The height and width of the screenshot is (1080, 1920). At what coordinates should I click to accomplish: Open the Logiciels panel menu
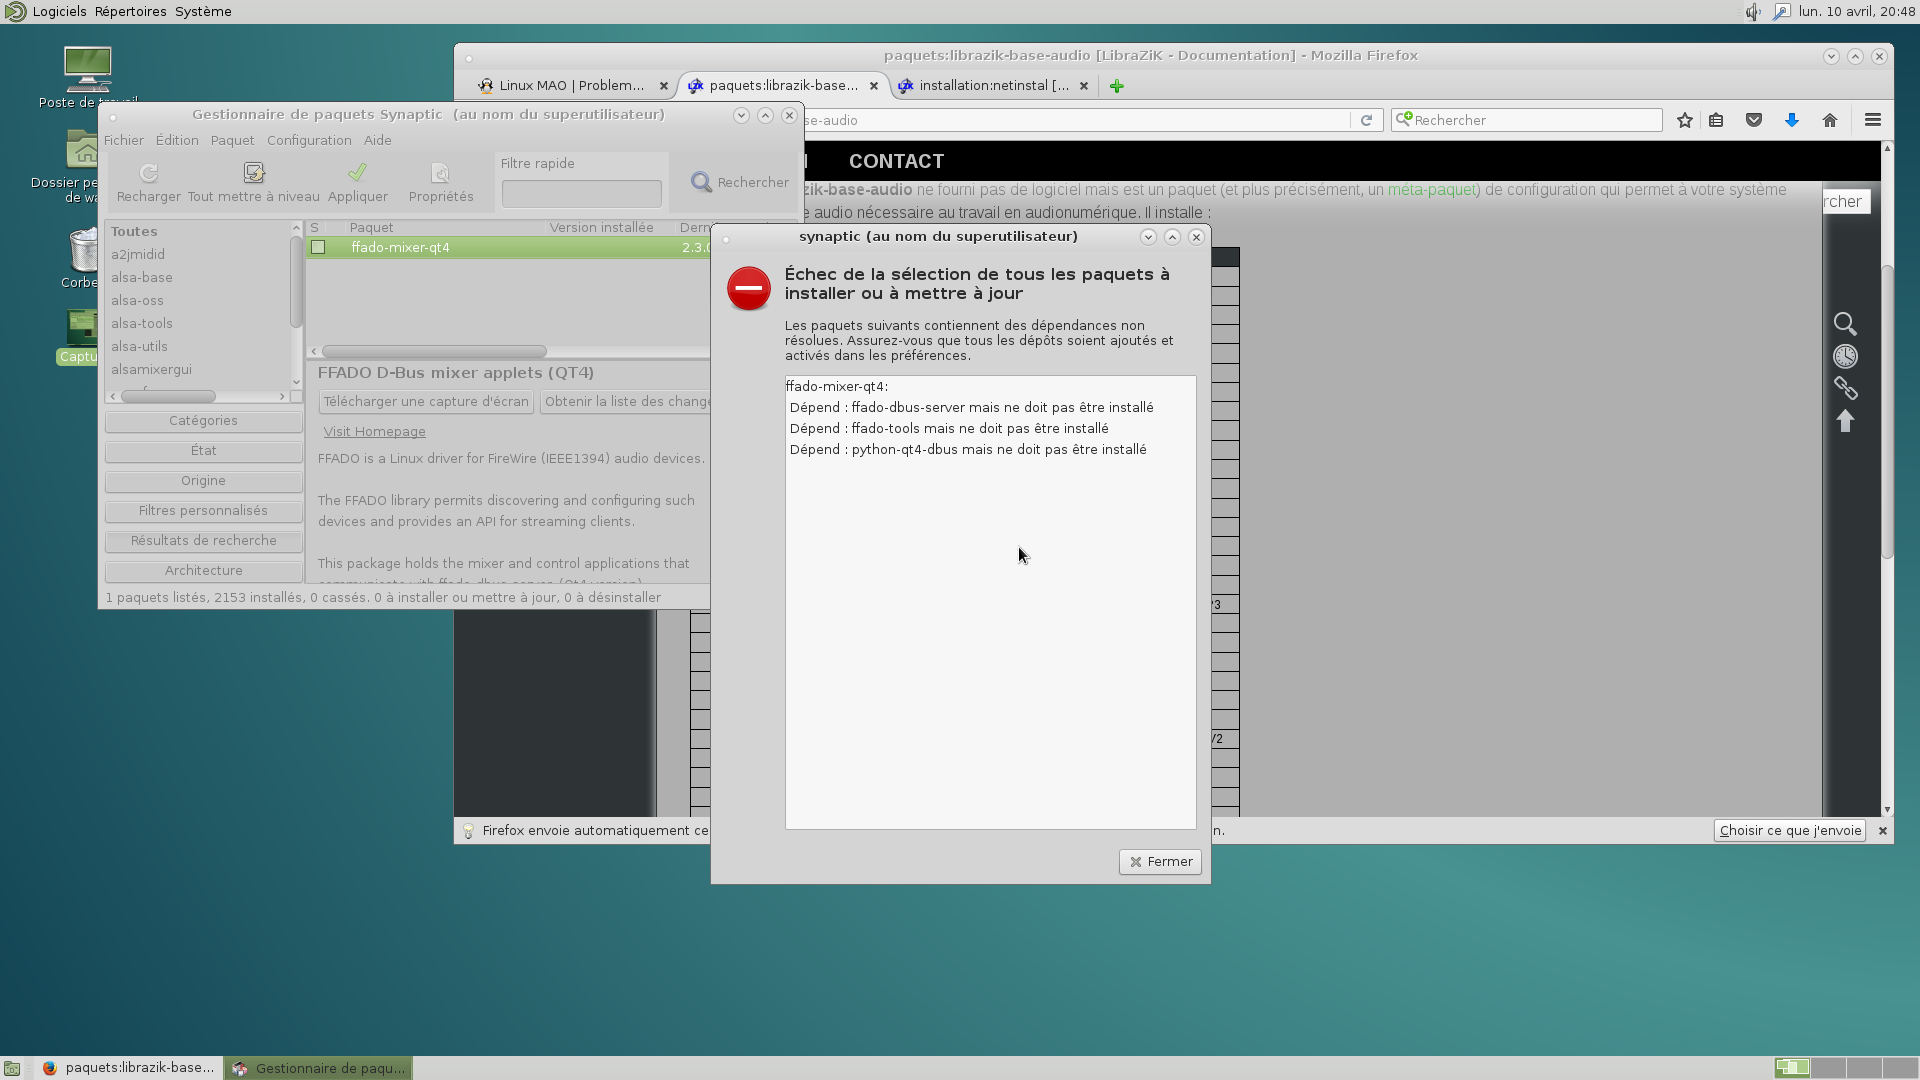pos(59,12)
